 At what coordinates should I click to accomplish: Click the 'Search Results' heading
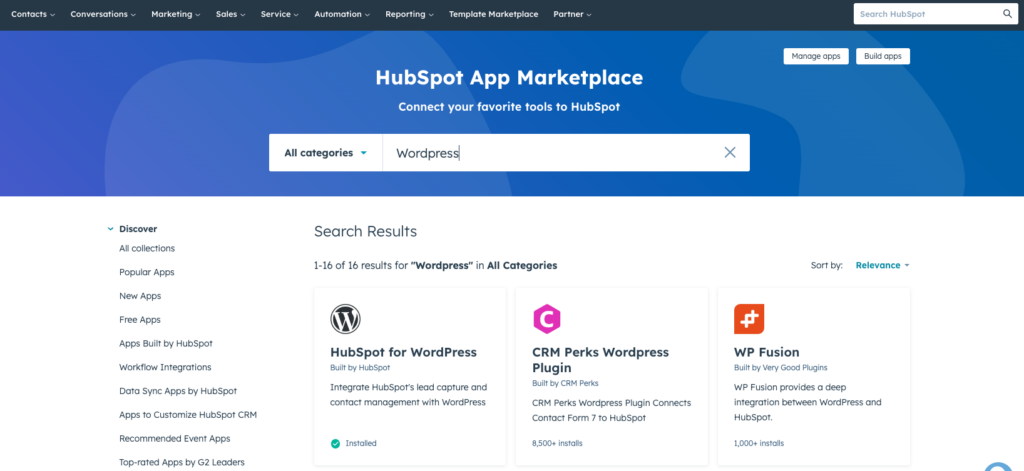pyautogui.click(x=365, y=231)
